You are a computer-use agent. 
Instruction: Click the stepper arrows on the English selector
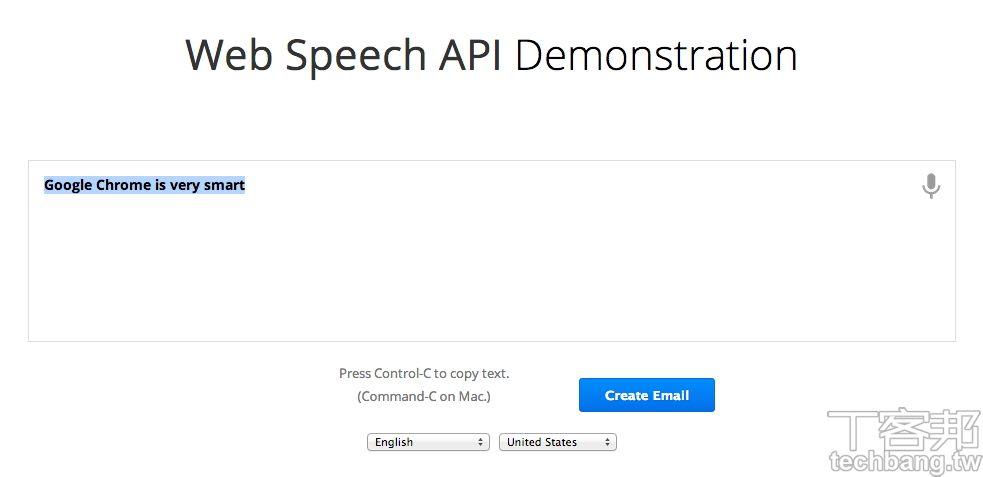[x=481, y=442]
